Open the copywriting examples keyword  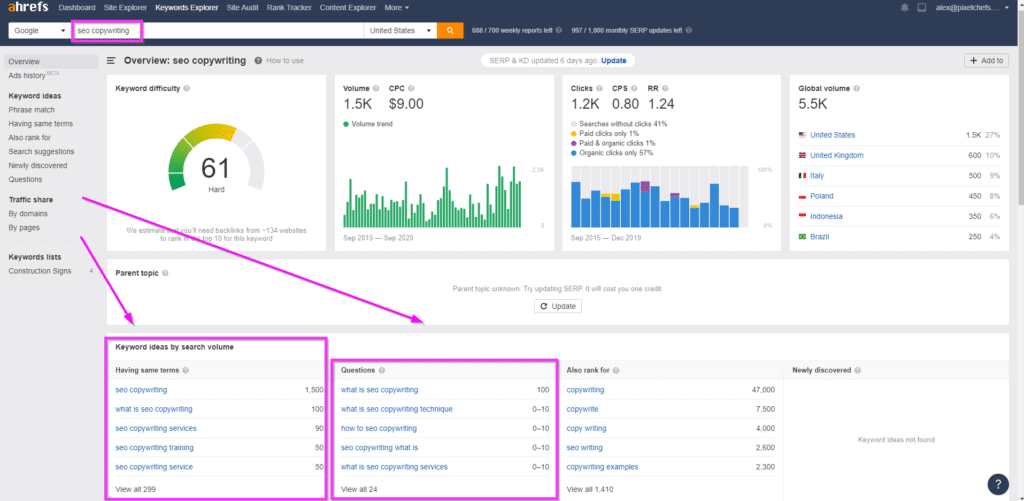coord(603,467)
